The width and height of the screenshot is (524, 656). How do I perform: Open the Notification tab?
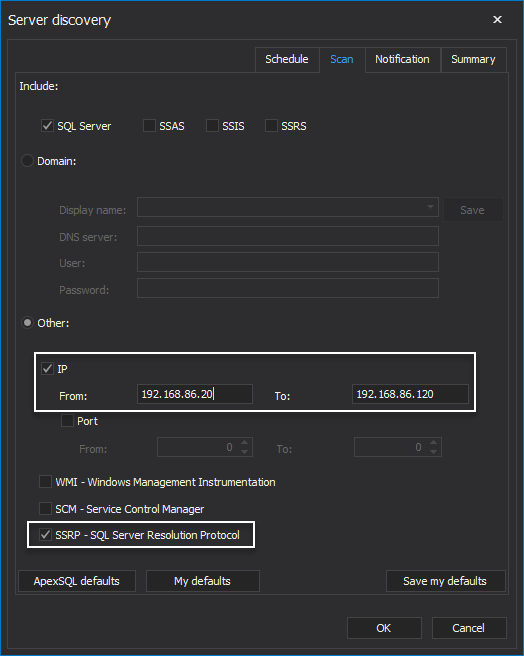(x=402, y=59)
